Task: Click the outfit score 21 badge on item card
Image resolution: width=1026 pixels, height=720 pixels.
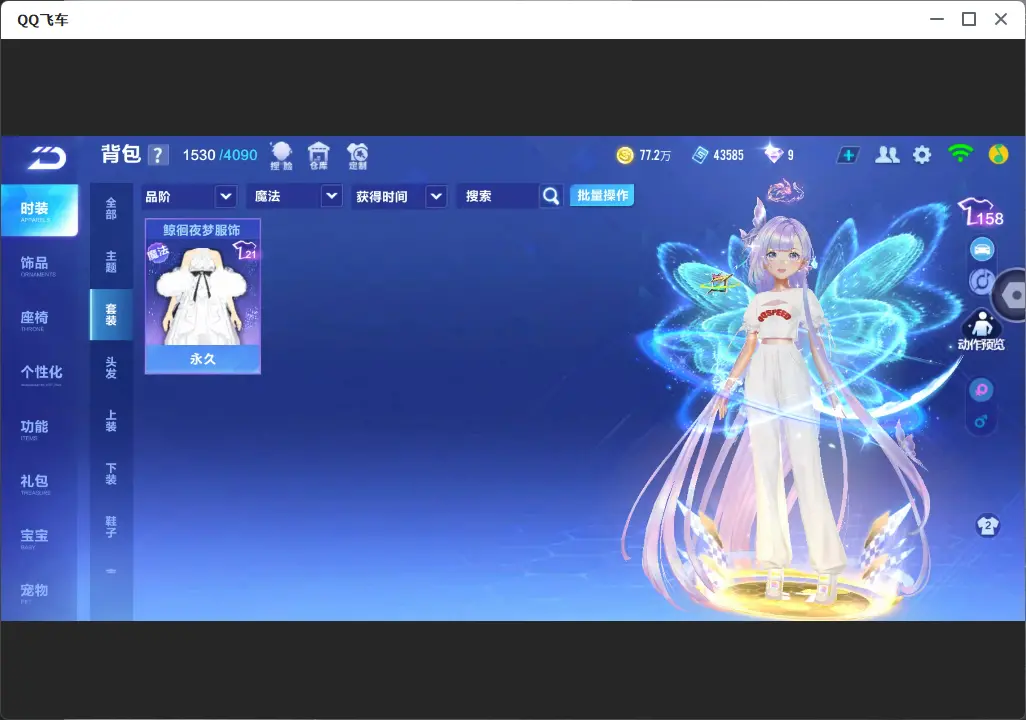Action: click(x=246, y=251)
